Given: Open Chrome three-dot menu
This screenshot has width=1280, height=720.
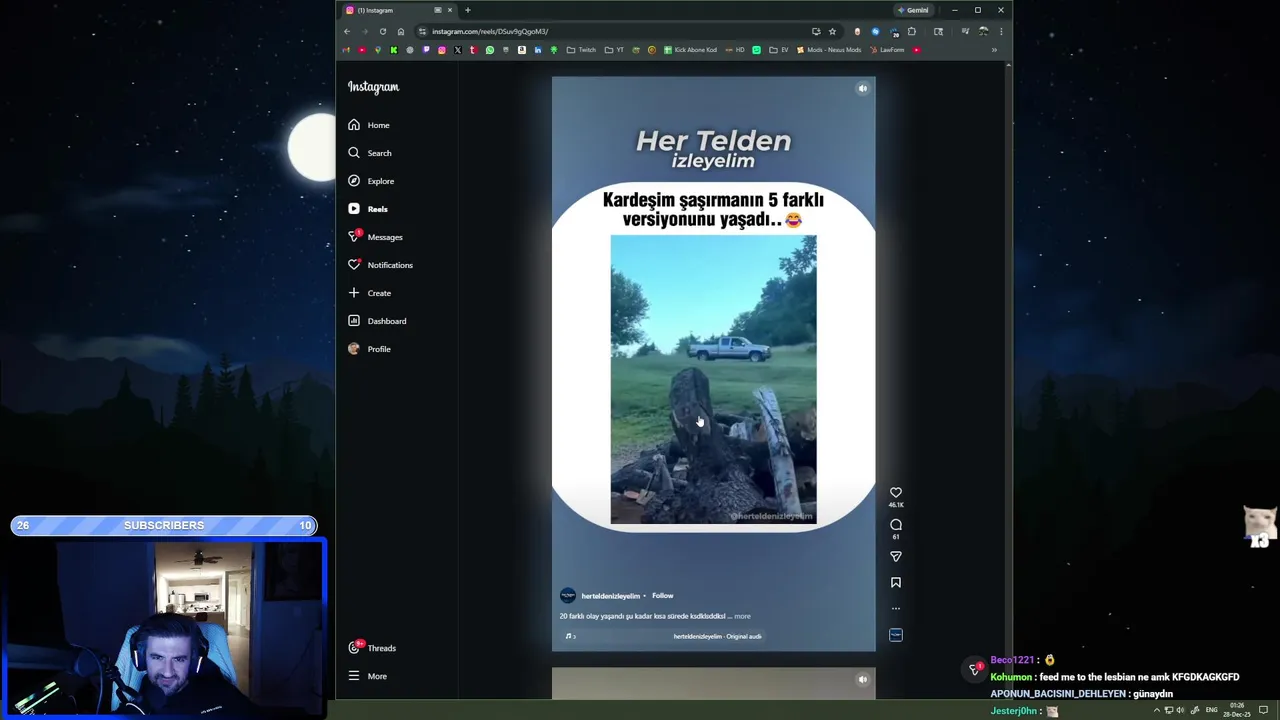Looking at the screenshot, I should [1001, 31].
